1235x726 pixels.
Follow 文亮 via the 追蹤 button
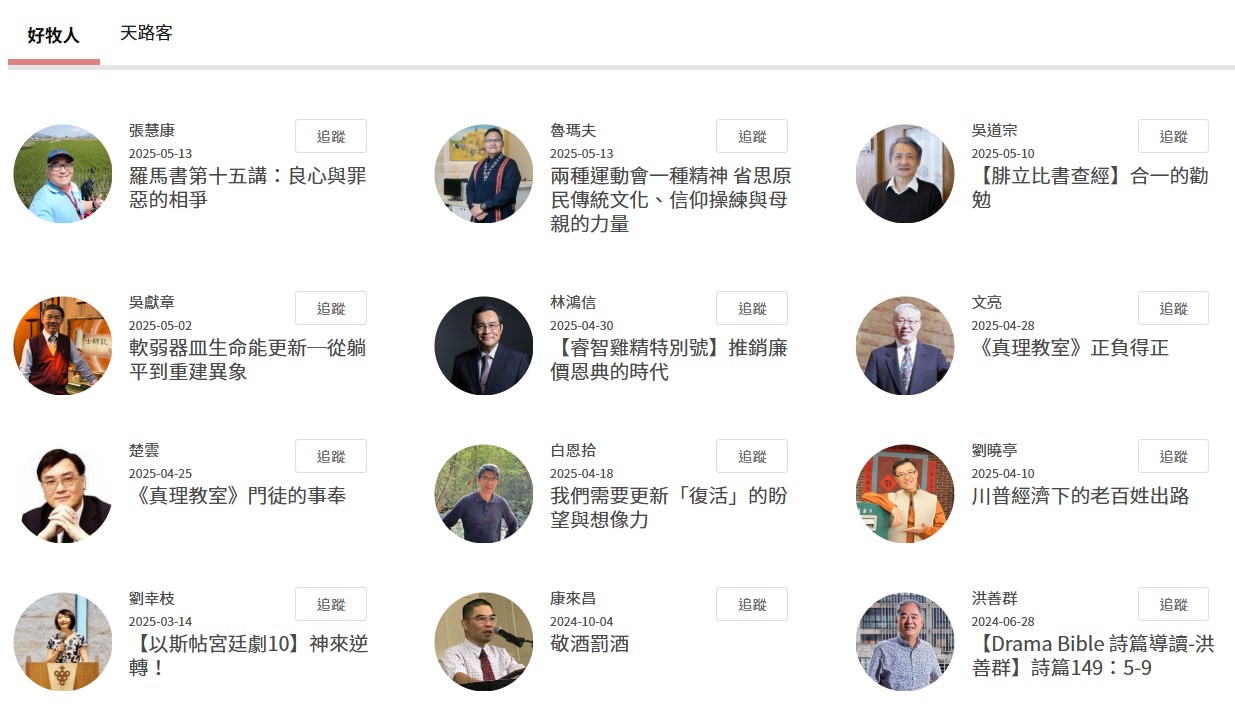click(1174, 308)
